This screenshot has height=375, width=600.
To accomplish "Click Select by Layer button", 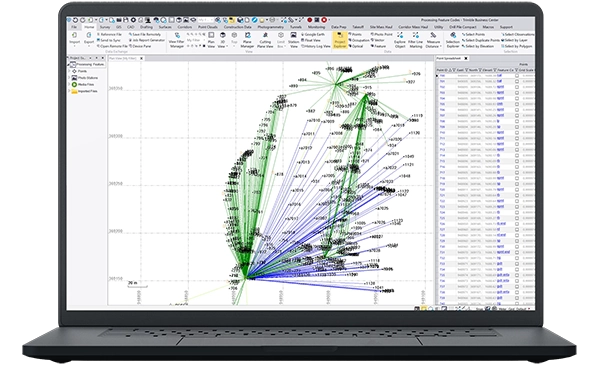I will (515, 40).
